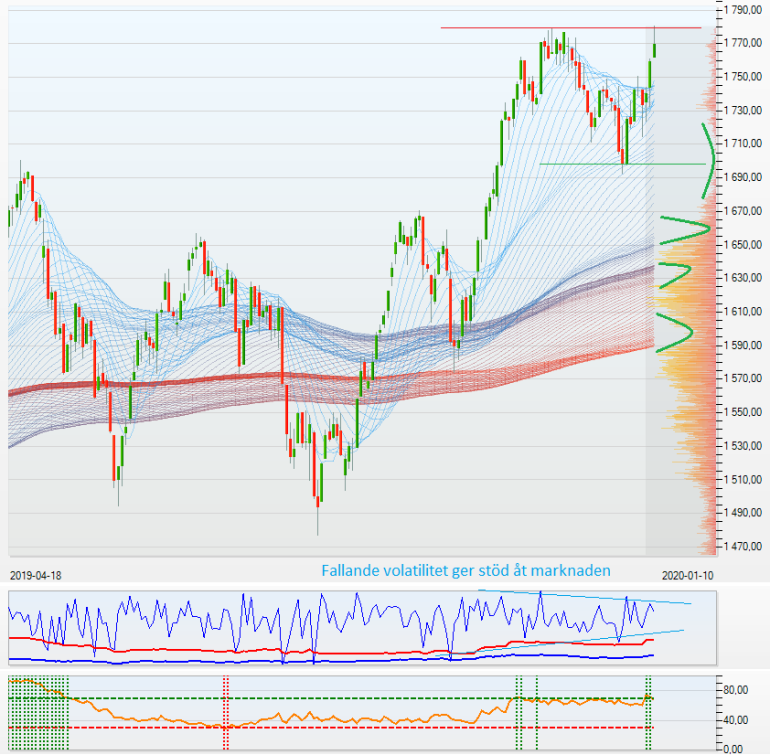The height and width of the screenshot is (755, 770).
Task: Click the 1 510,00 price axis label
Action: (x=743, y=479)
